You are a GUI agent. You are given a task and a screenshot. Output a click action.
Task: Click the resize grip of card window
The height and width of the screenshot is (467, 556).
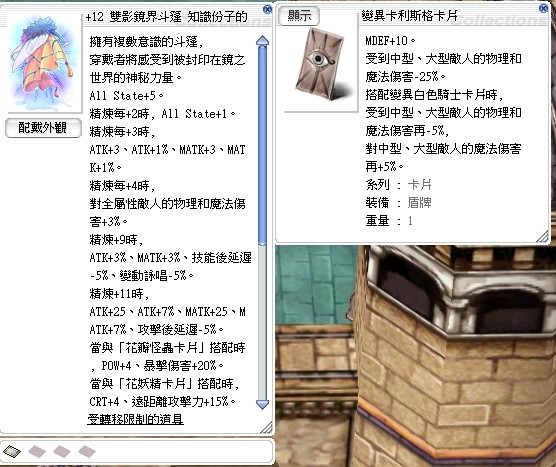[542, 237]
